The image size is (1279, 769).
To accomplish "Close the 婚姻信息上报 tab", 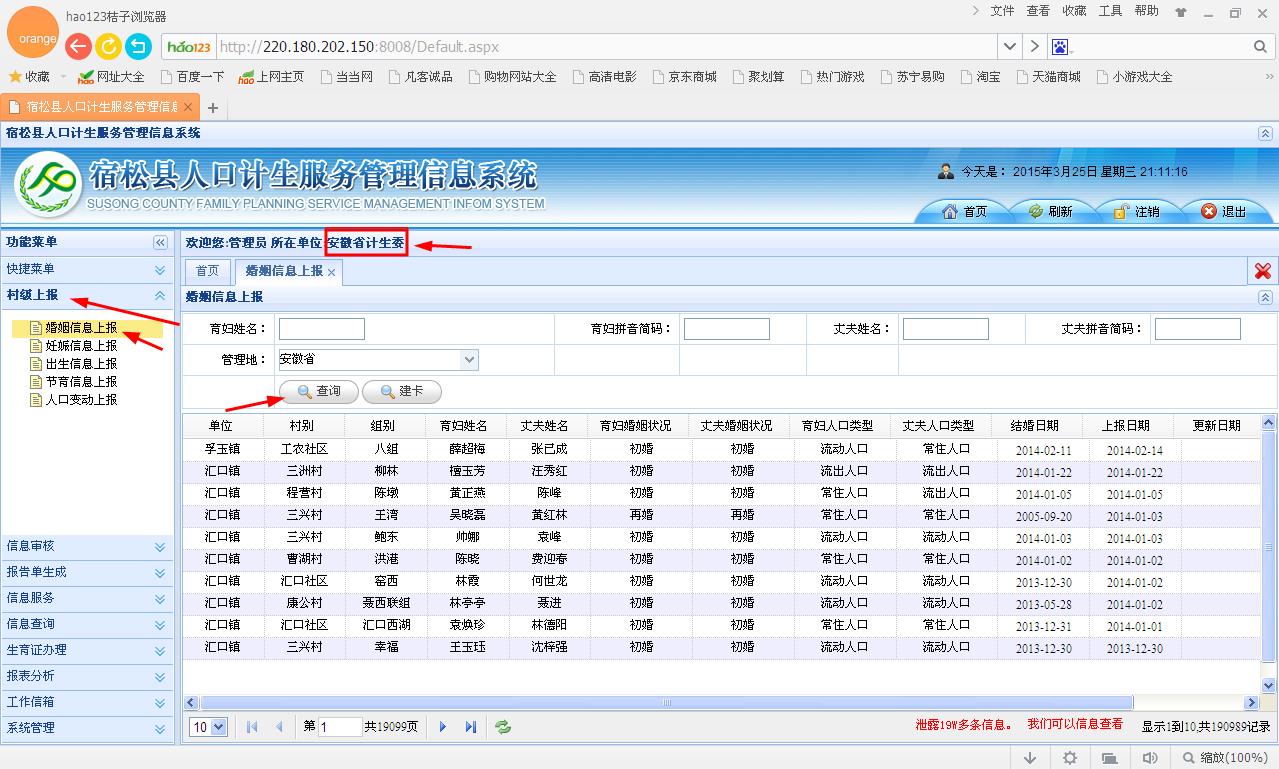I will (x=332, y=272).
